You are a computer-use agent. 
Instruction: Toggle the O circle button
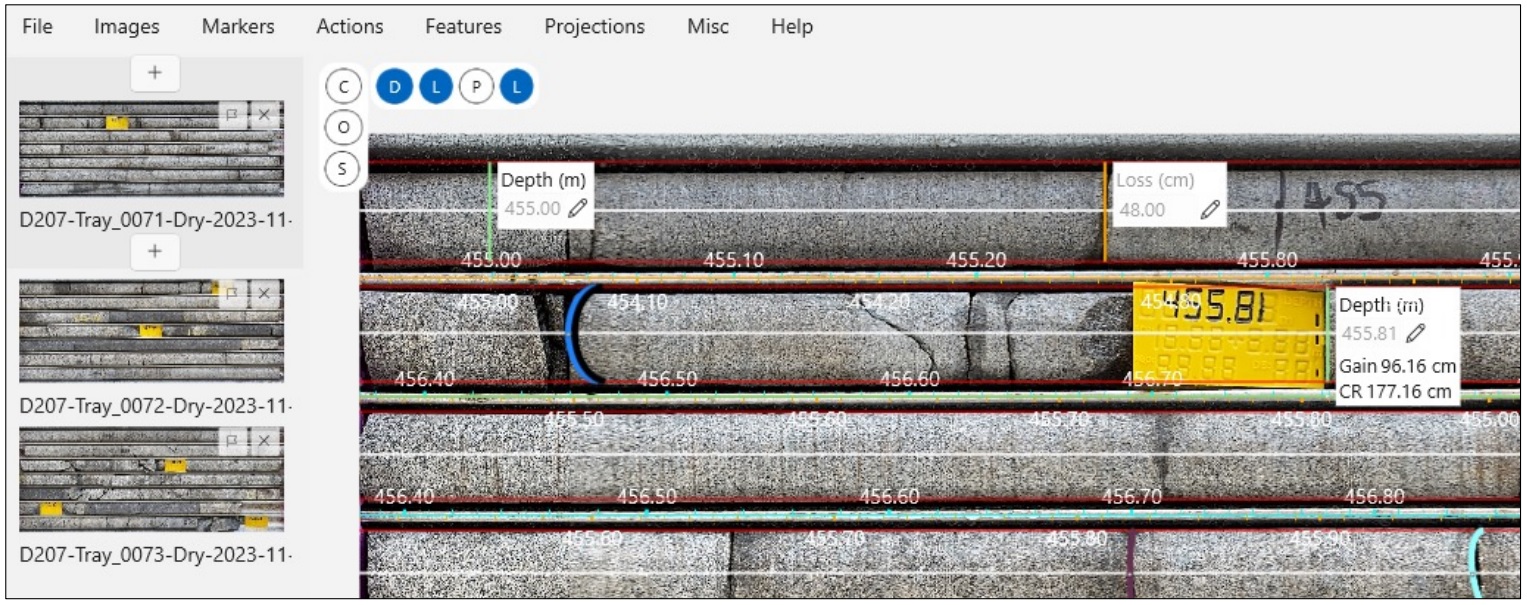[343, 127]
